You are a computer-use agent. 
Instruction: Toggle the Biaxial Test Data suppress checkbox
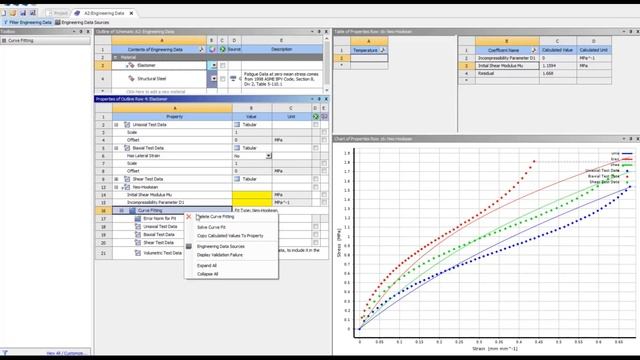pyautogui.click(x=316, y=148)
